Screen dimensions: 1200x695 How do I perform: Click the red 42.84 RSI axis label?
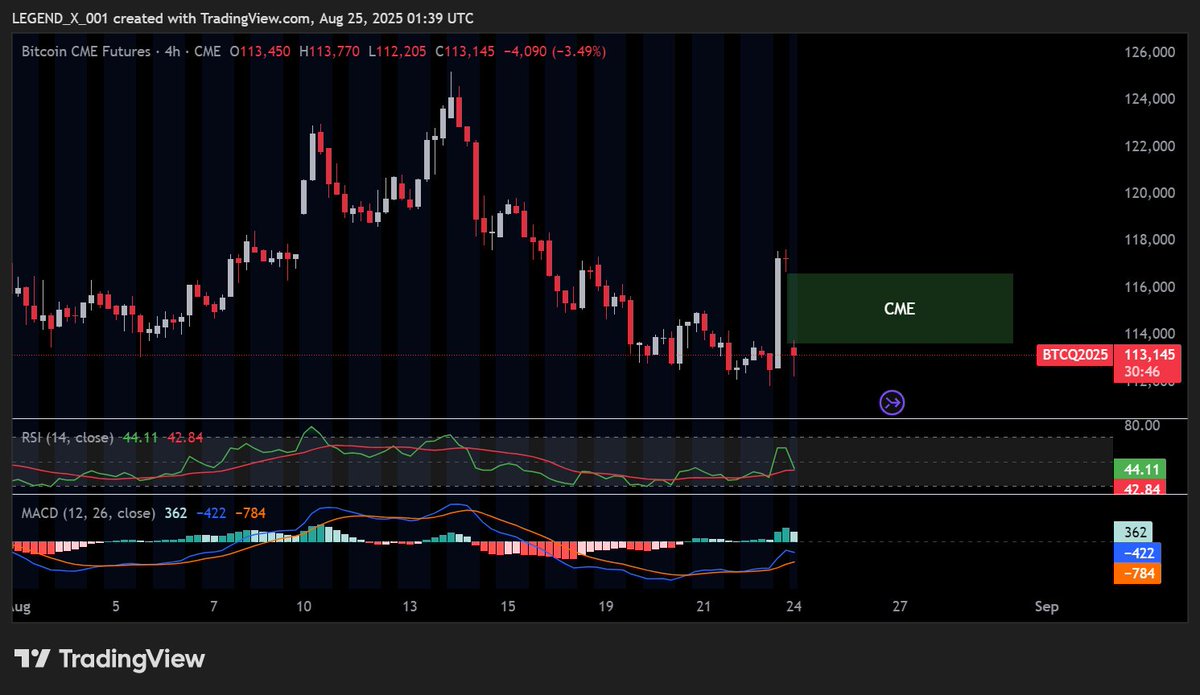point(1138,488)
